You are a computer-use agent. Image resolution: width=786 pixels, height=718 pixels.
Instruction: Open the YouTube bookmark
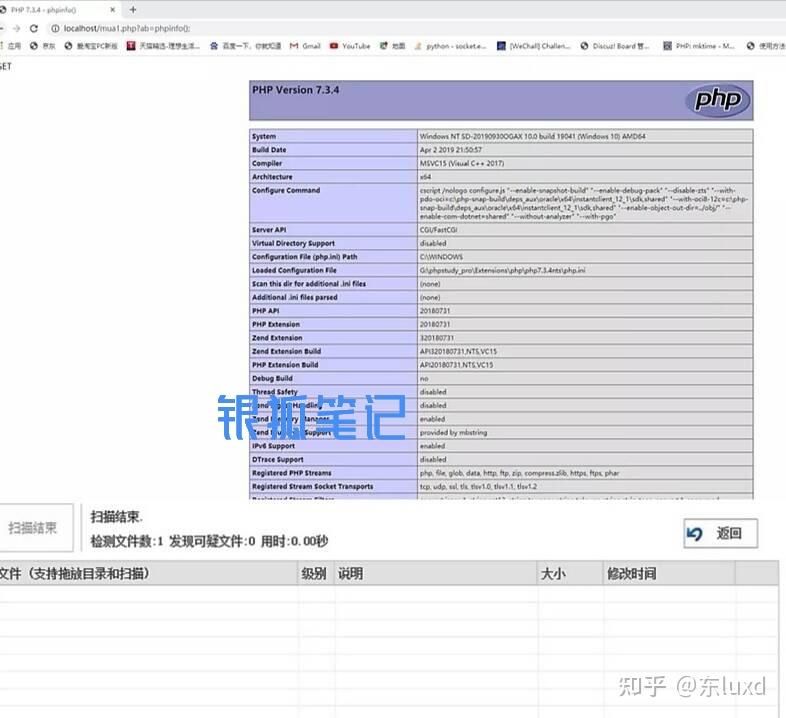[x=350, y=46]
